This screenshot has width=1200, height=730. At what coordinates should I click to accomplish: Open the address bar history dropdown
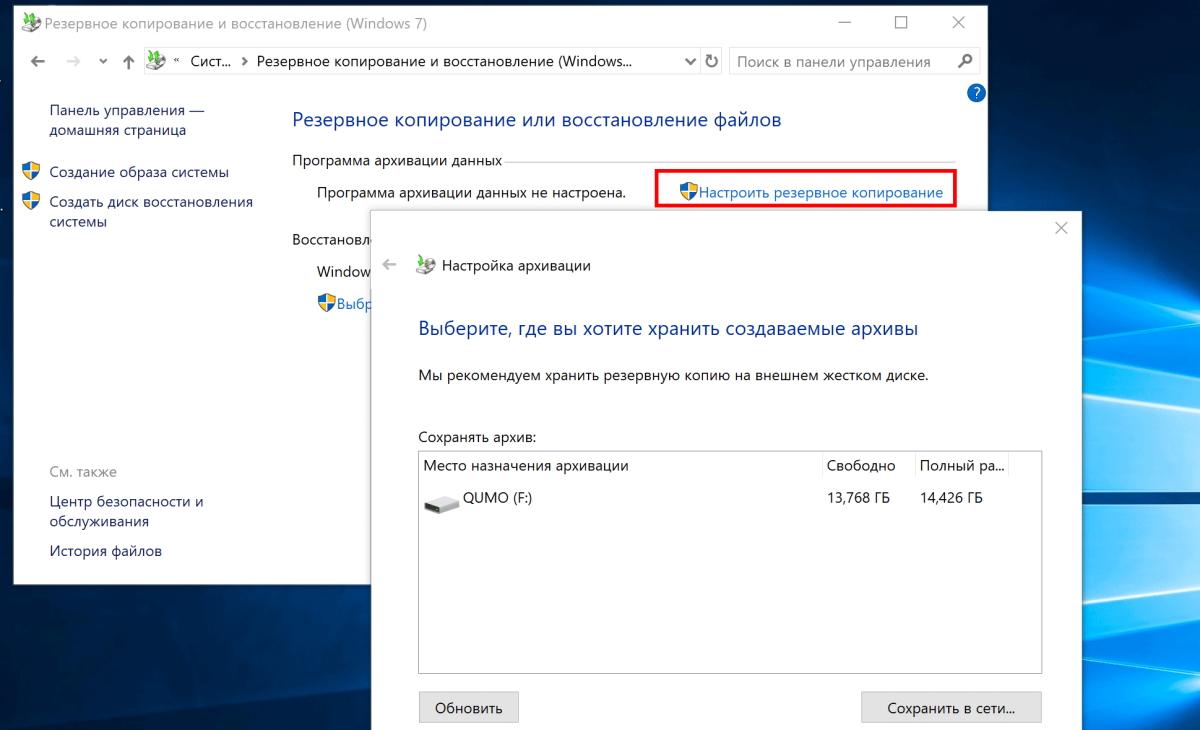coord(690,61)
